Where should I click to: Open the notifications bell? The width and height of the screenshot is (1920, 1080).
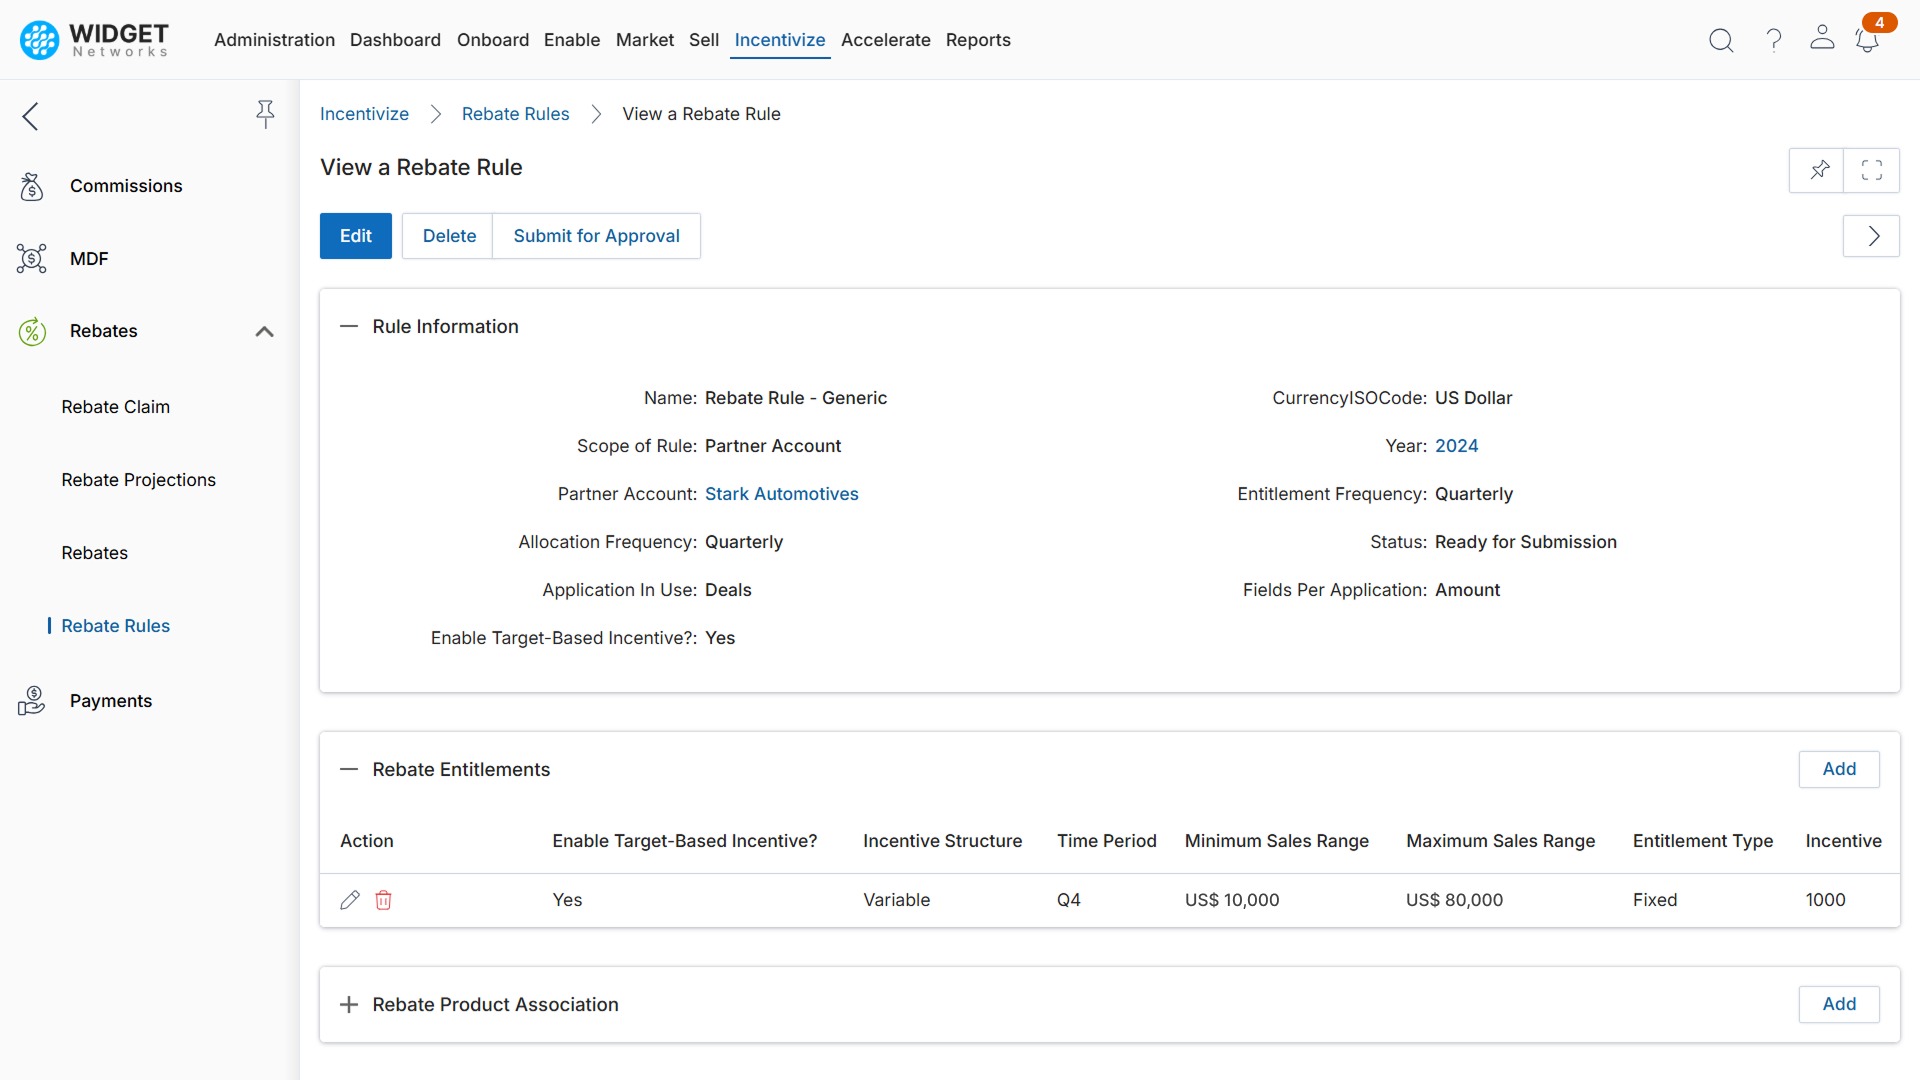point(1868,40)
